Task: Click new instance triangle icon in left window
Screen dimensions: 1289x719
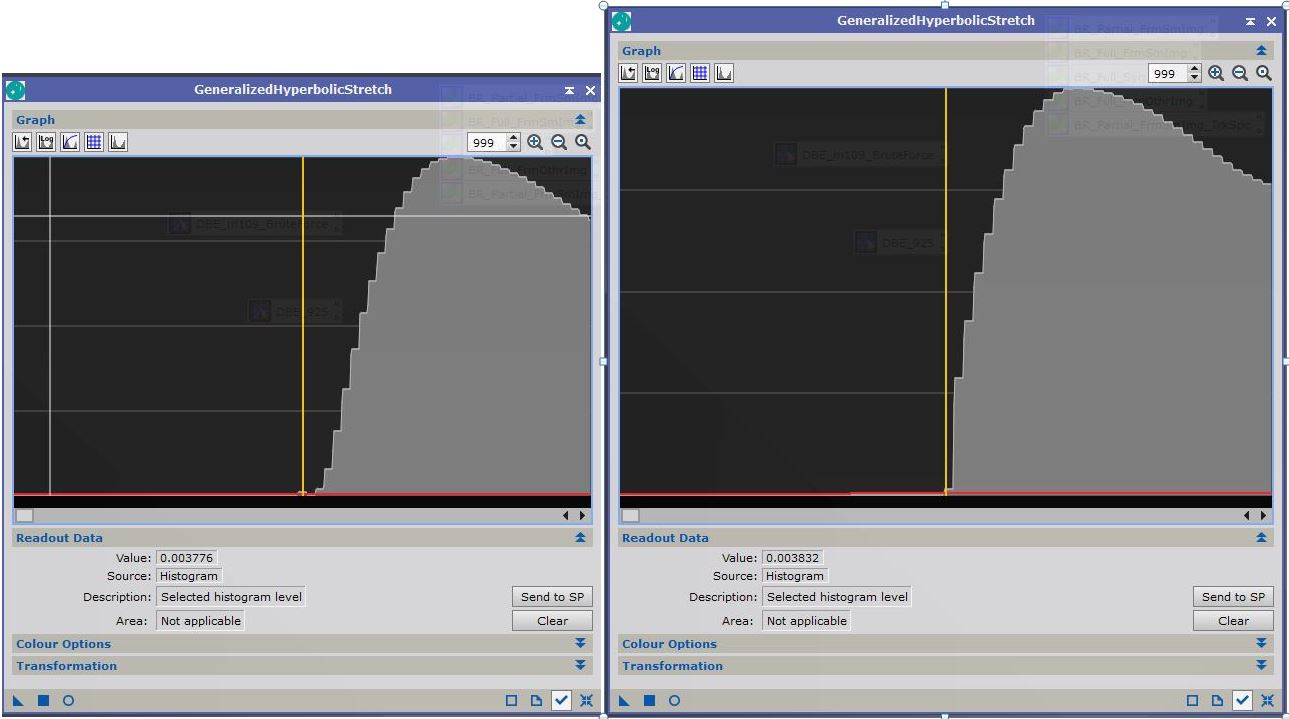Action: coord(19,701)
